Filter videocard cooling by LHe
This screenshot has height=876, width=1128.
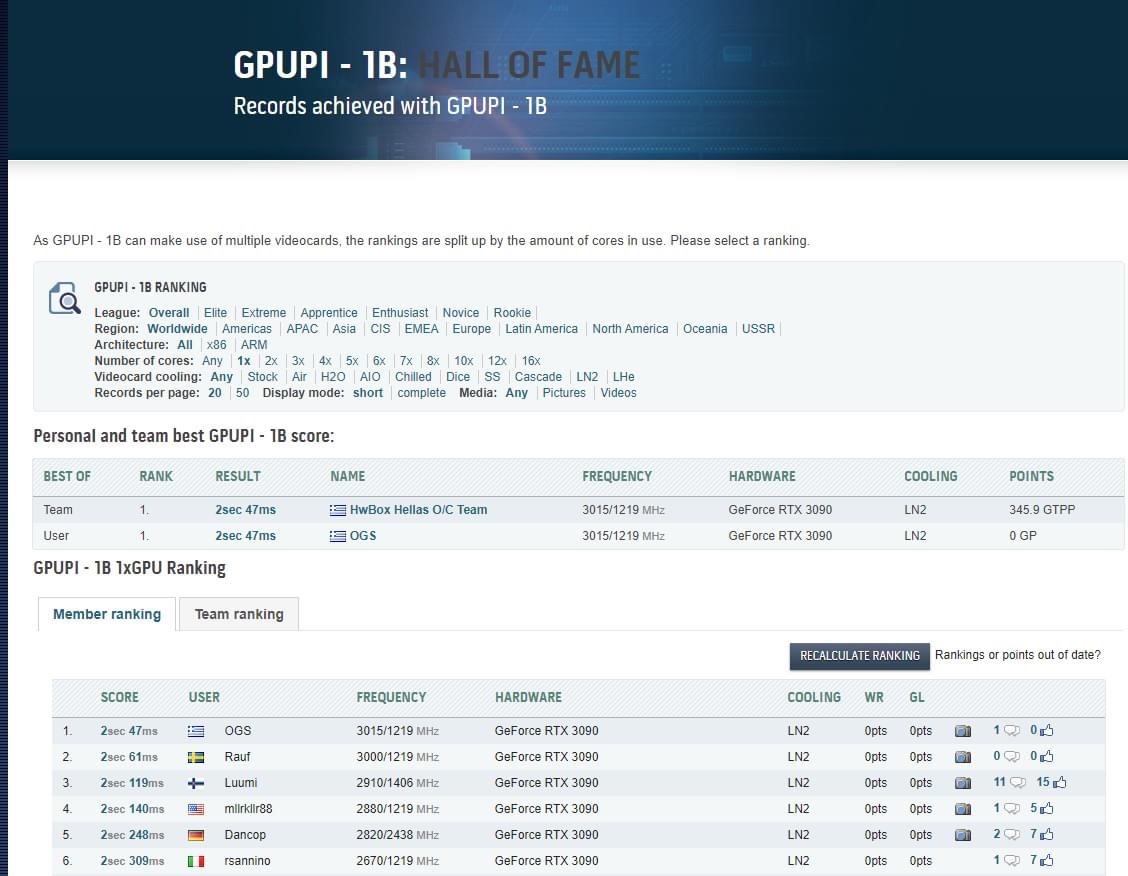[624, 376]
